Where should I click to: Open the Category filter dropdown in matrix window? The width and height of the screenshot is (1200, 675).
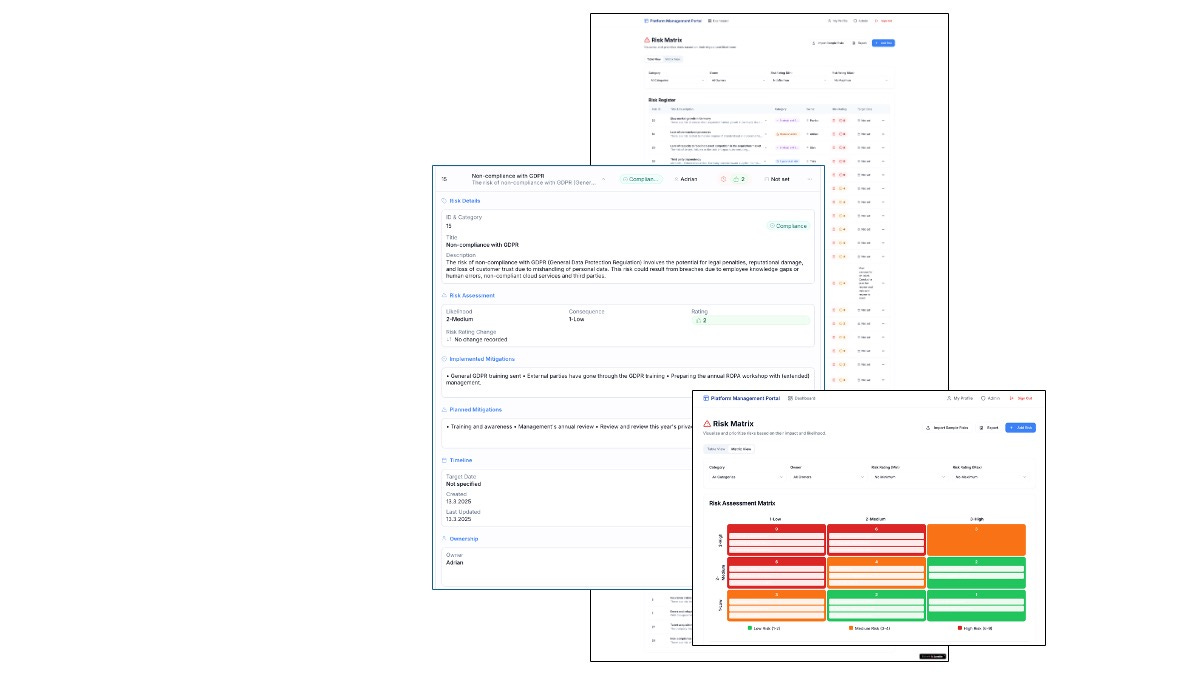point(746,477)
